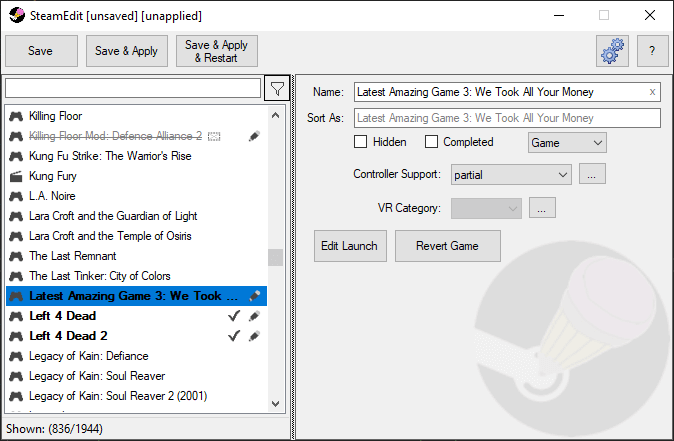Toggle the Hidden checkbox
674x441 pixels.
pyautogui.click(x=361, y=142)
